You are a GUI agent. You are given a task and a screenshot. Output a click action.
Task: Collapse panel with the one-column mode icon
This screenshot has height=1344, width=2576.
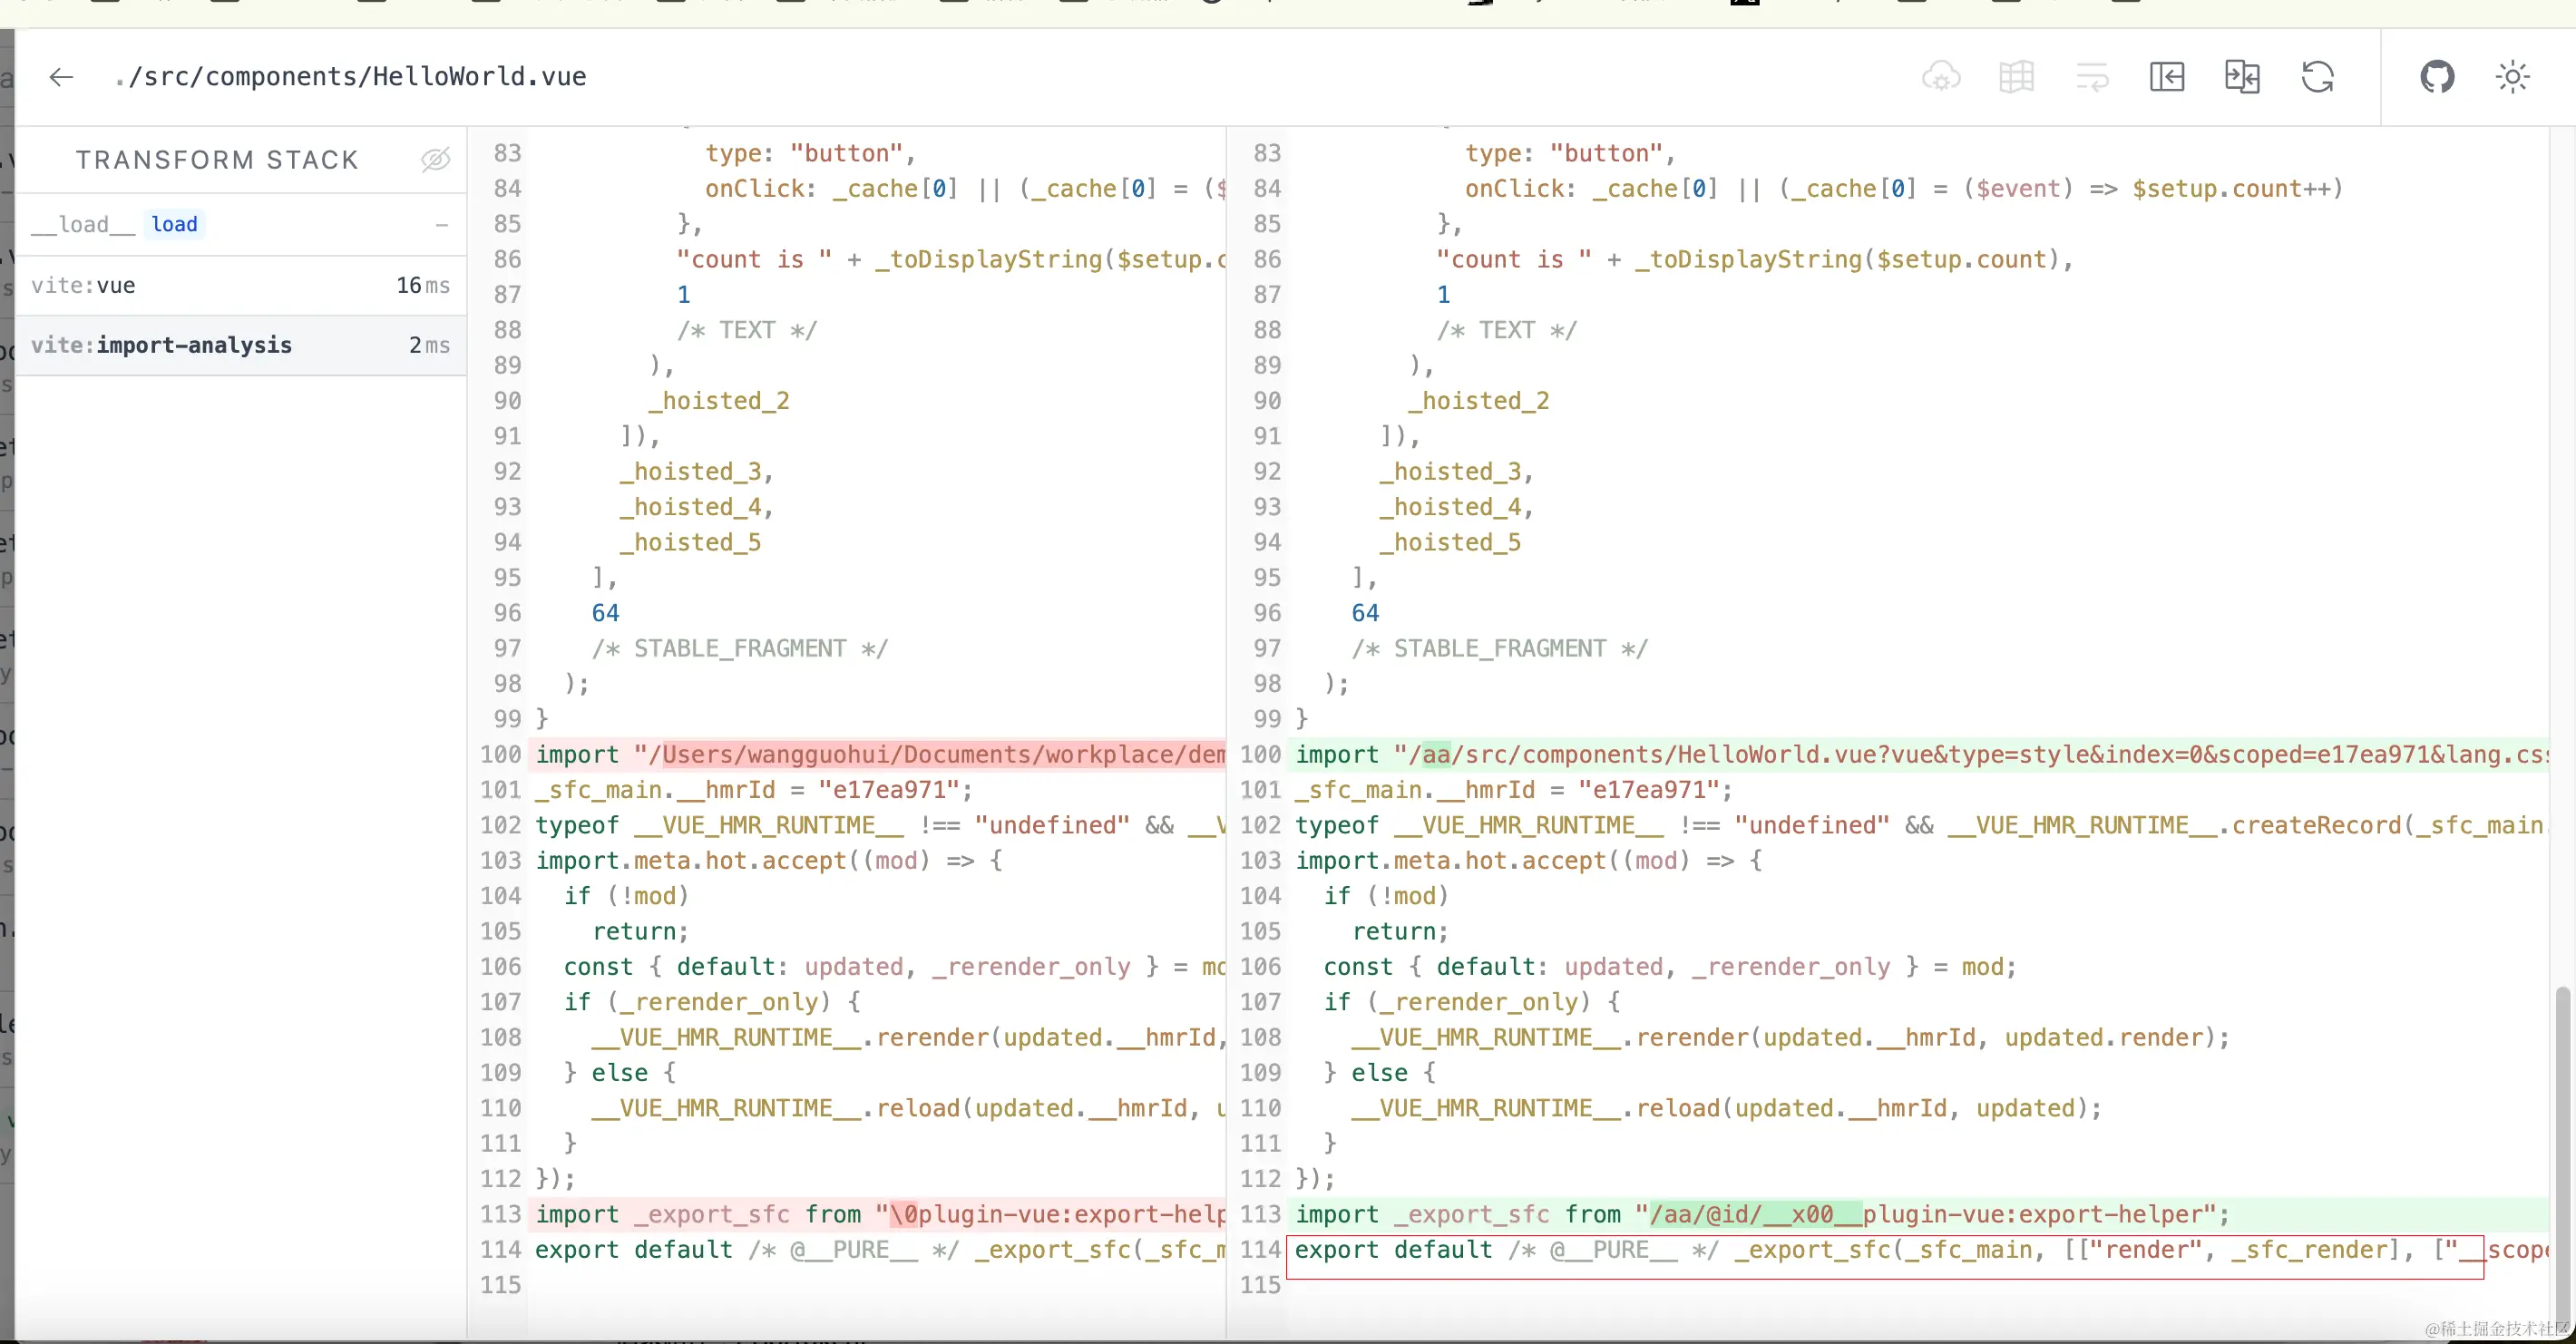2166,77
